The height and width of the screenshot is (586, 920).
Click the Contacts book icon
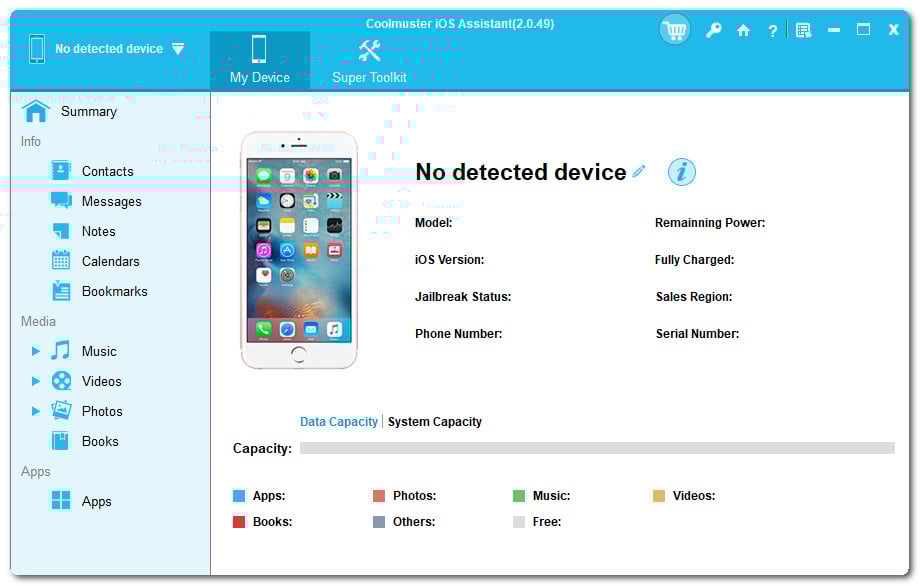[61, 171]
